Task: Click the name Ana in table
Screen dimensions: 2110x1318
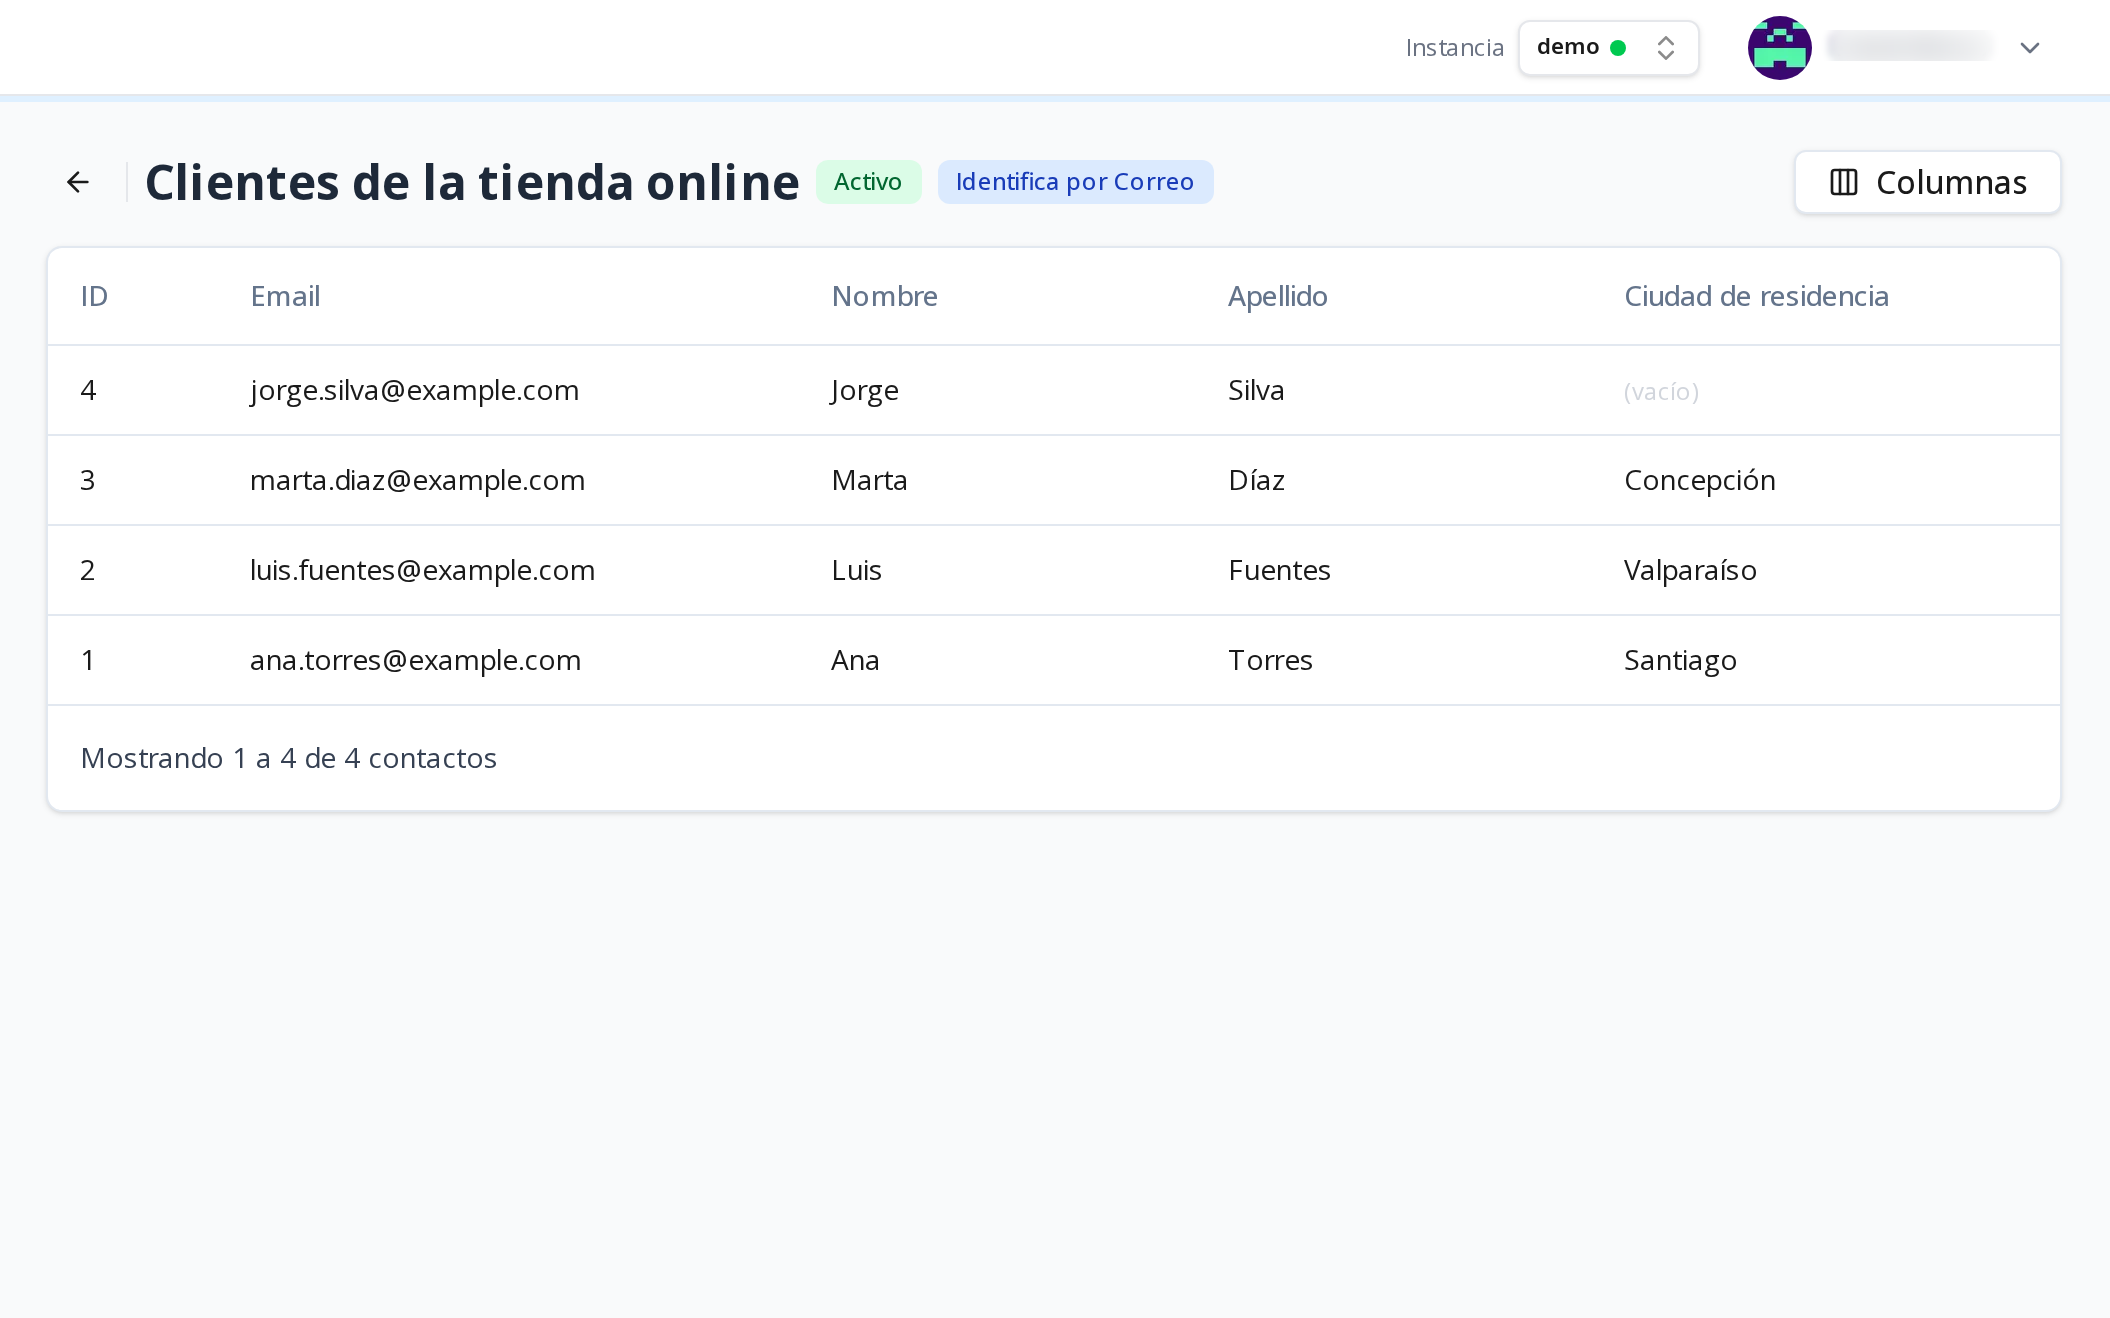Action: (855, 660)
